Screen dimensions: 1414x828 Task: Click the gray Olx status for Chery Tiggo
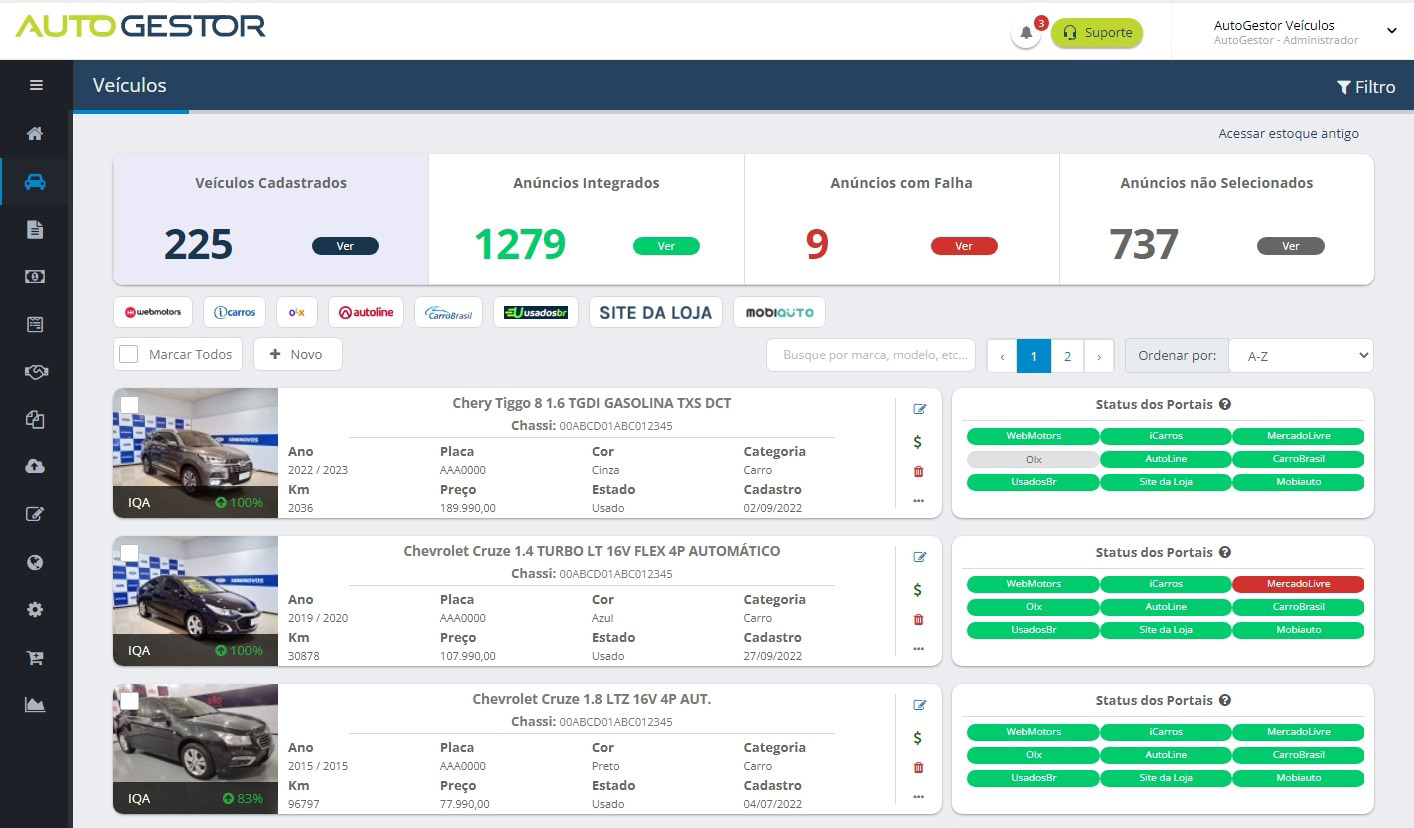[x=1033, y=459]
